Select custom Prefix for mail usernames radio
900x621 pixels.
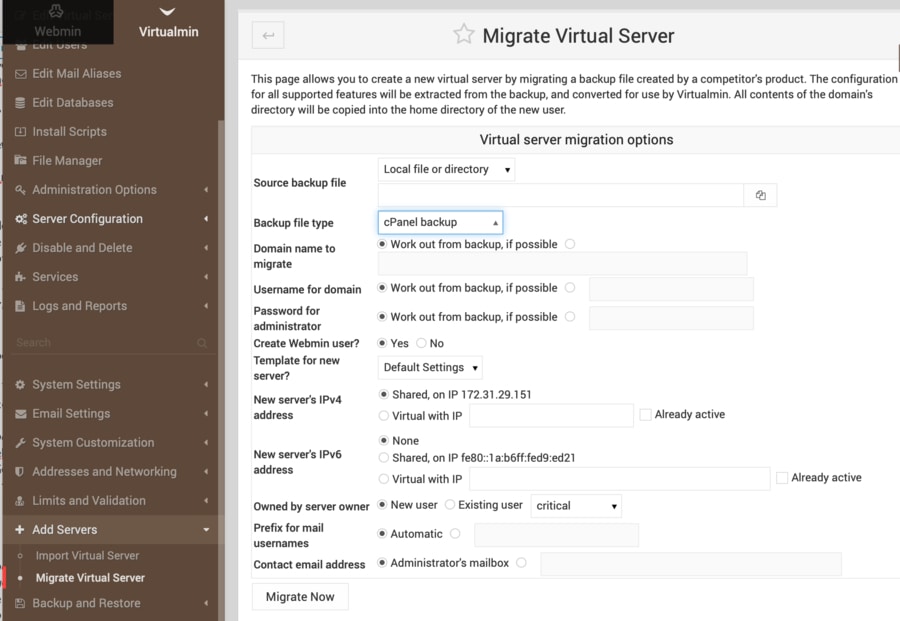(x=455, y=534)
